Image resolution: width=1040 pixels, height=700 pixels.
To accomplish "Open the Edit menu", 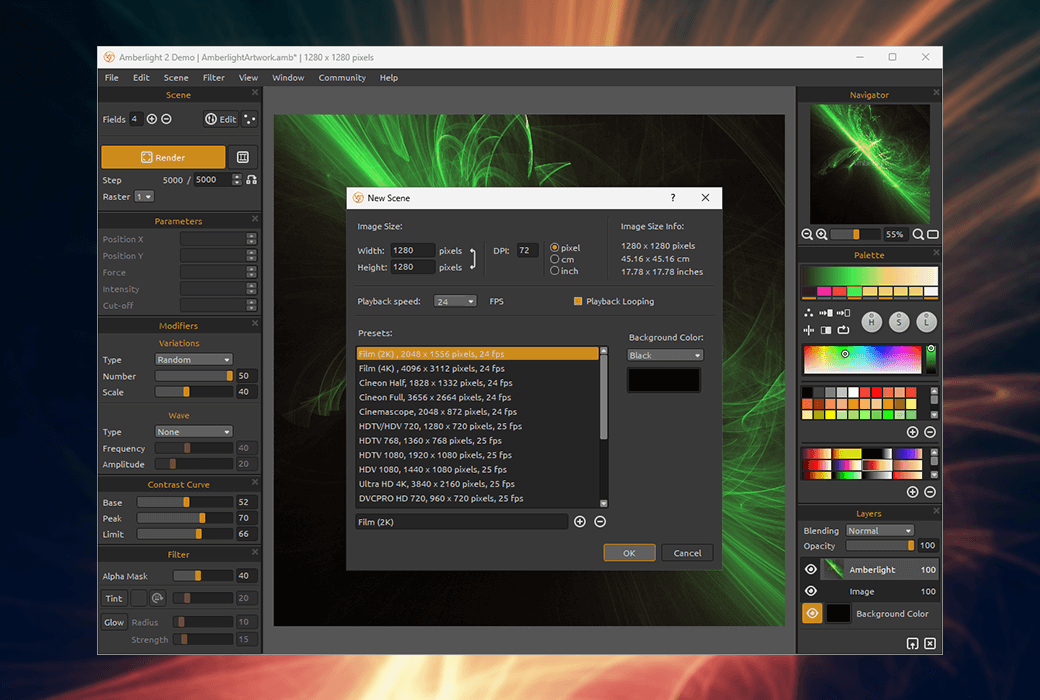I will coord(141,78).
